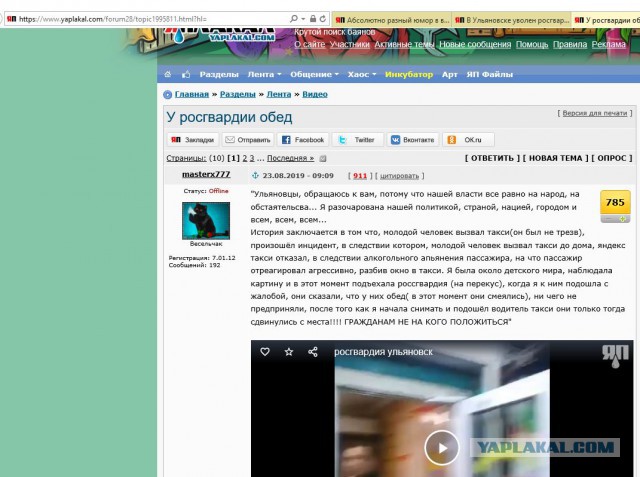The width and height of the screenshot is (640, 477).
Task: Open address bar search dropdown arrow
Action: [303, 19]
